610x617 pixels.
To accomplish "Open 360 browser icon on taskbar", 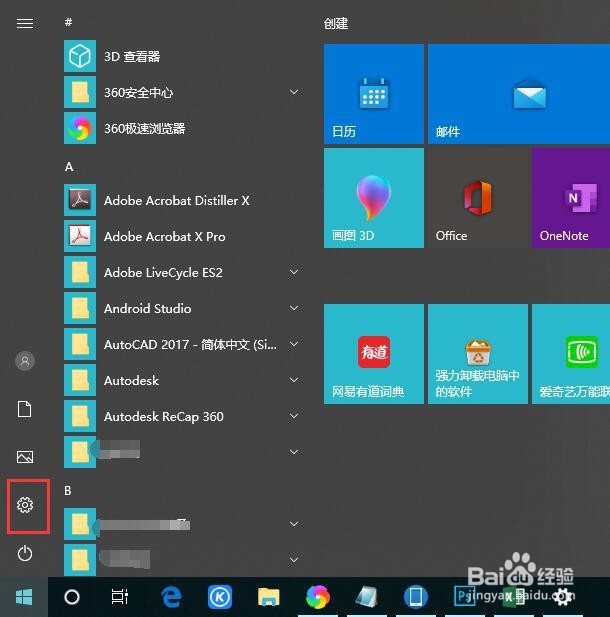I will (318, 597).
